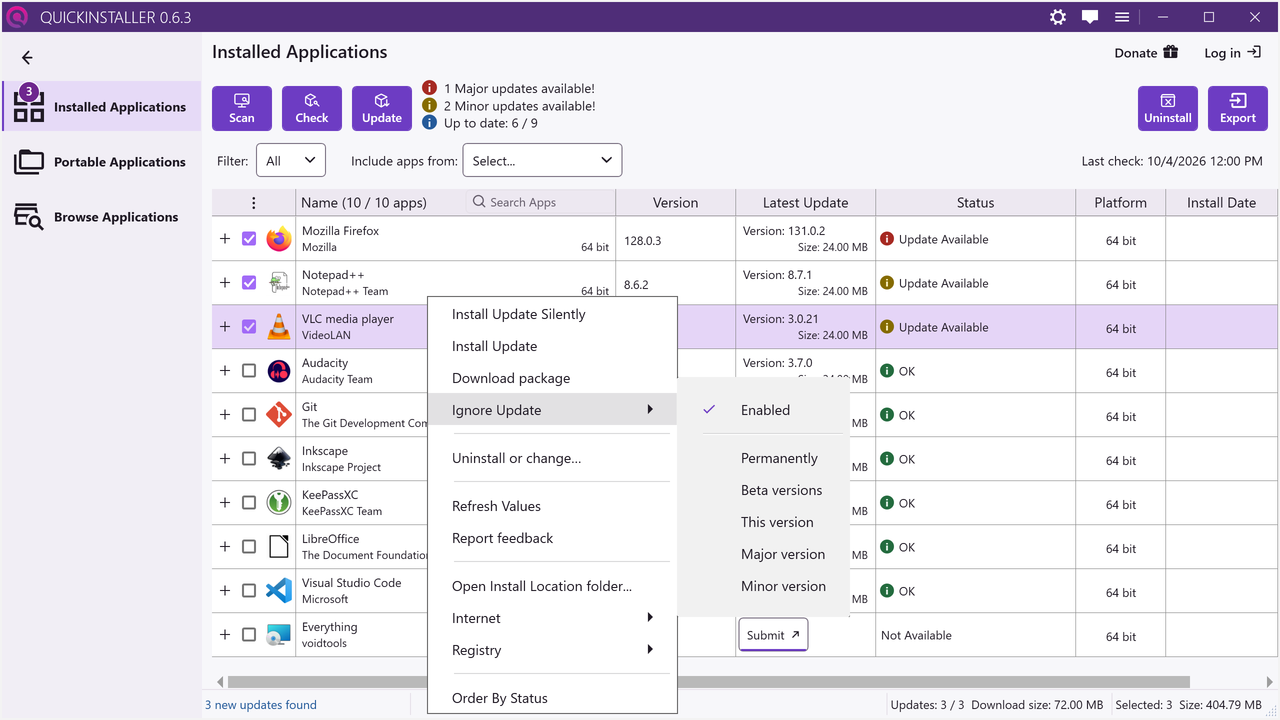Click the VLC media player cone icon

click(x=279, y=327)
